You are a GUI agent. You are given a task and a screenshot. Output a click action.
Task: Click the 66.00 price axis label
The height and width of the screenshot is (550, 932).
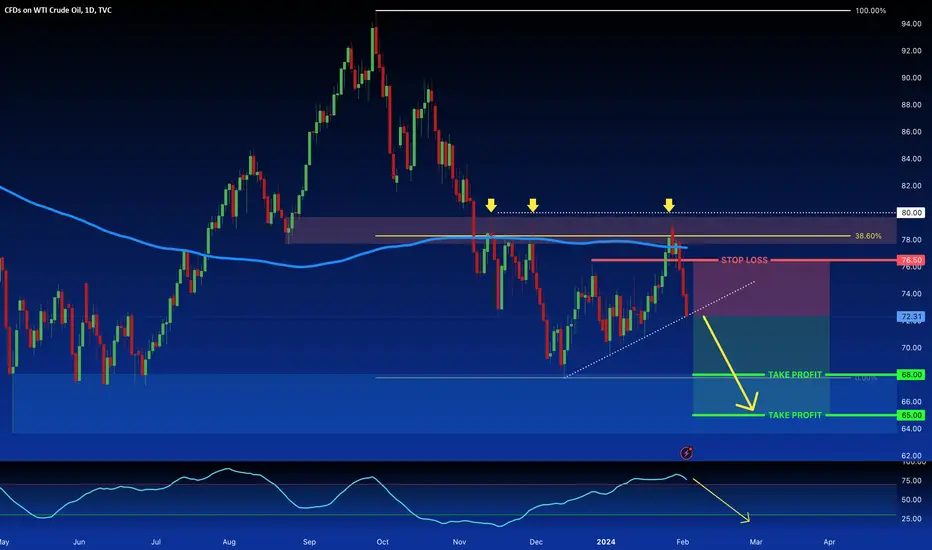(x=911, y=401)
